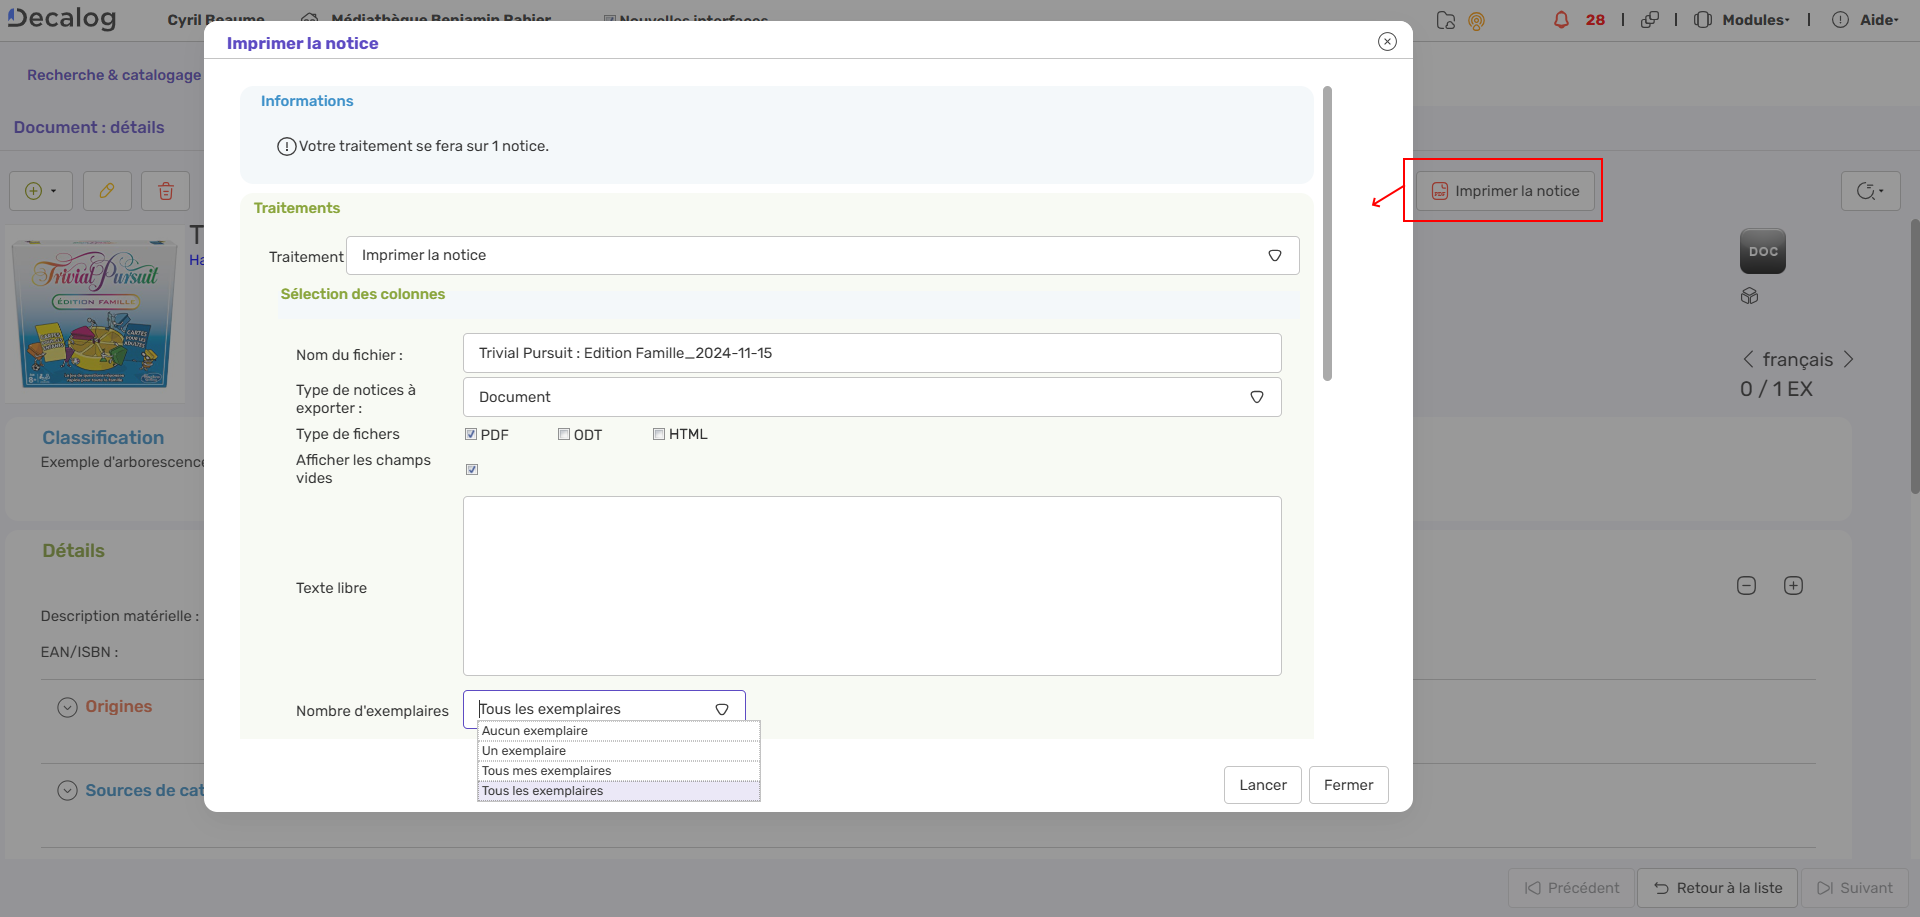Open the add document dropdown icon
The image size is (1920, 917).
[40, 190]
